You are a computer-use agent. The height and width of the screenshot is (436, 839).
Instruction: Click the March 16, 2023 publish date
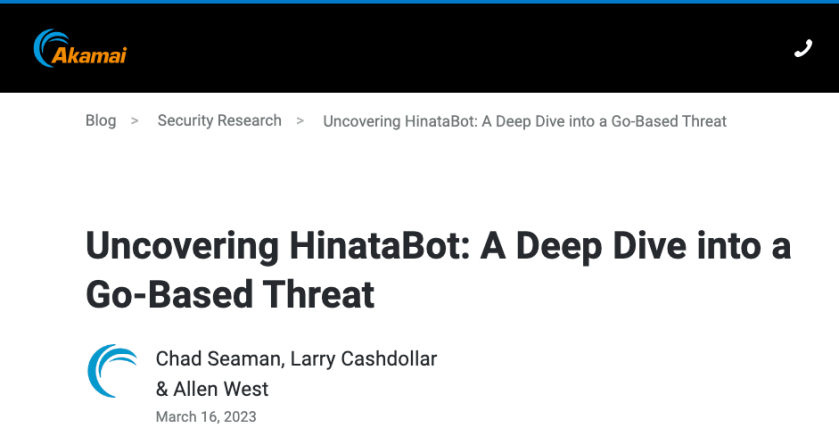click(x=206, y=416)
